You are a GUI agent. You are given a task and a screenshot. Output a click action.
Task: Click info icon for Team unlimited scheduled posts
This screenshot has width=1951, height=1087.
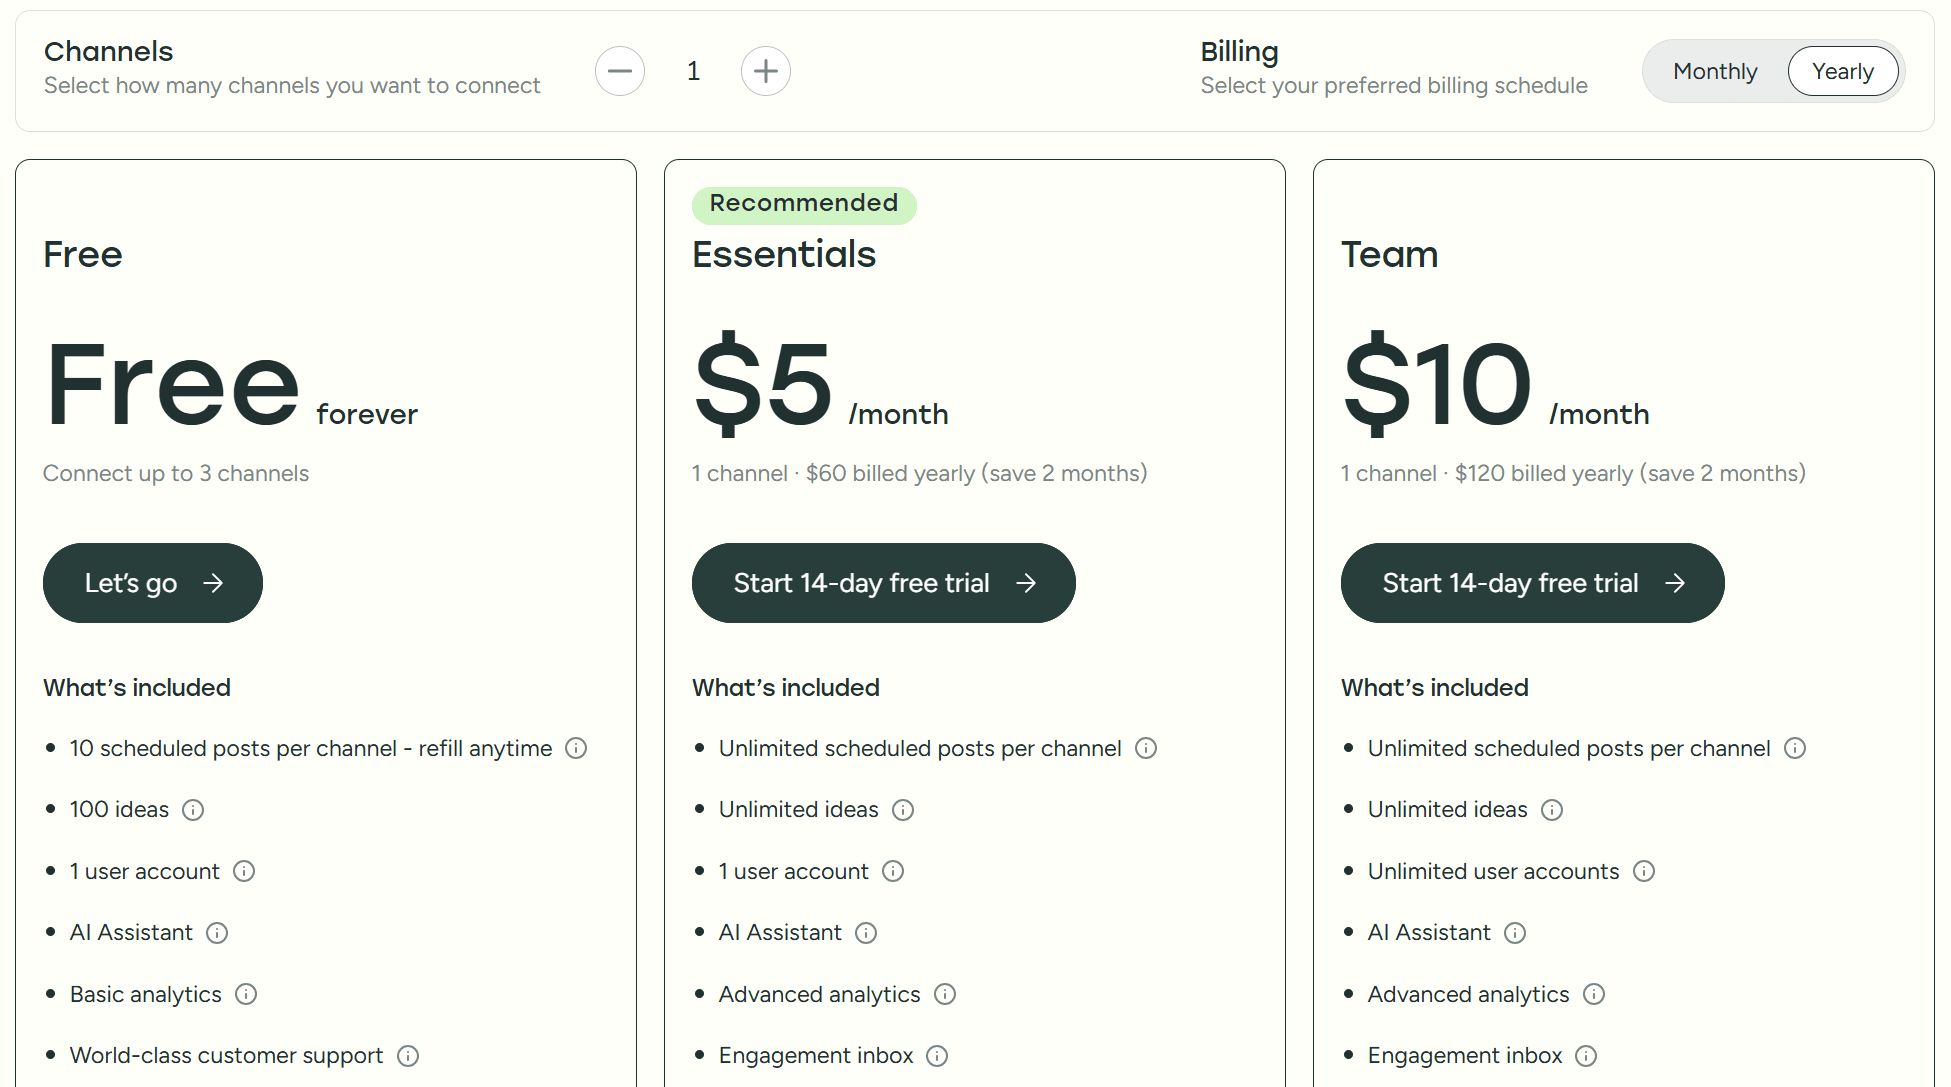click(x=1795, y=748)
